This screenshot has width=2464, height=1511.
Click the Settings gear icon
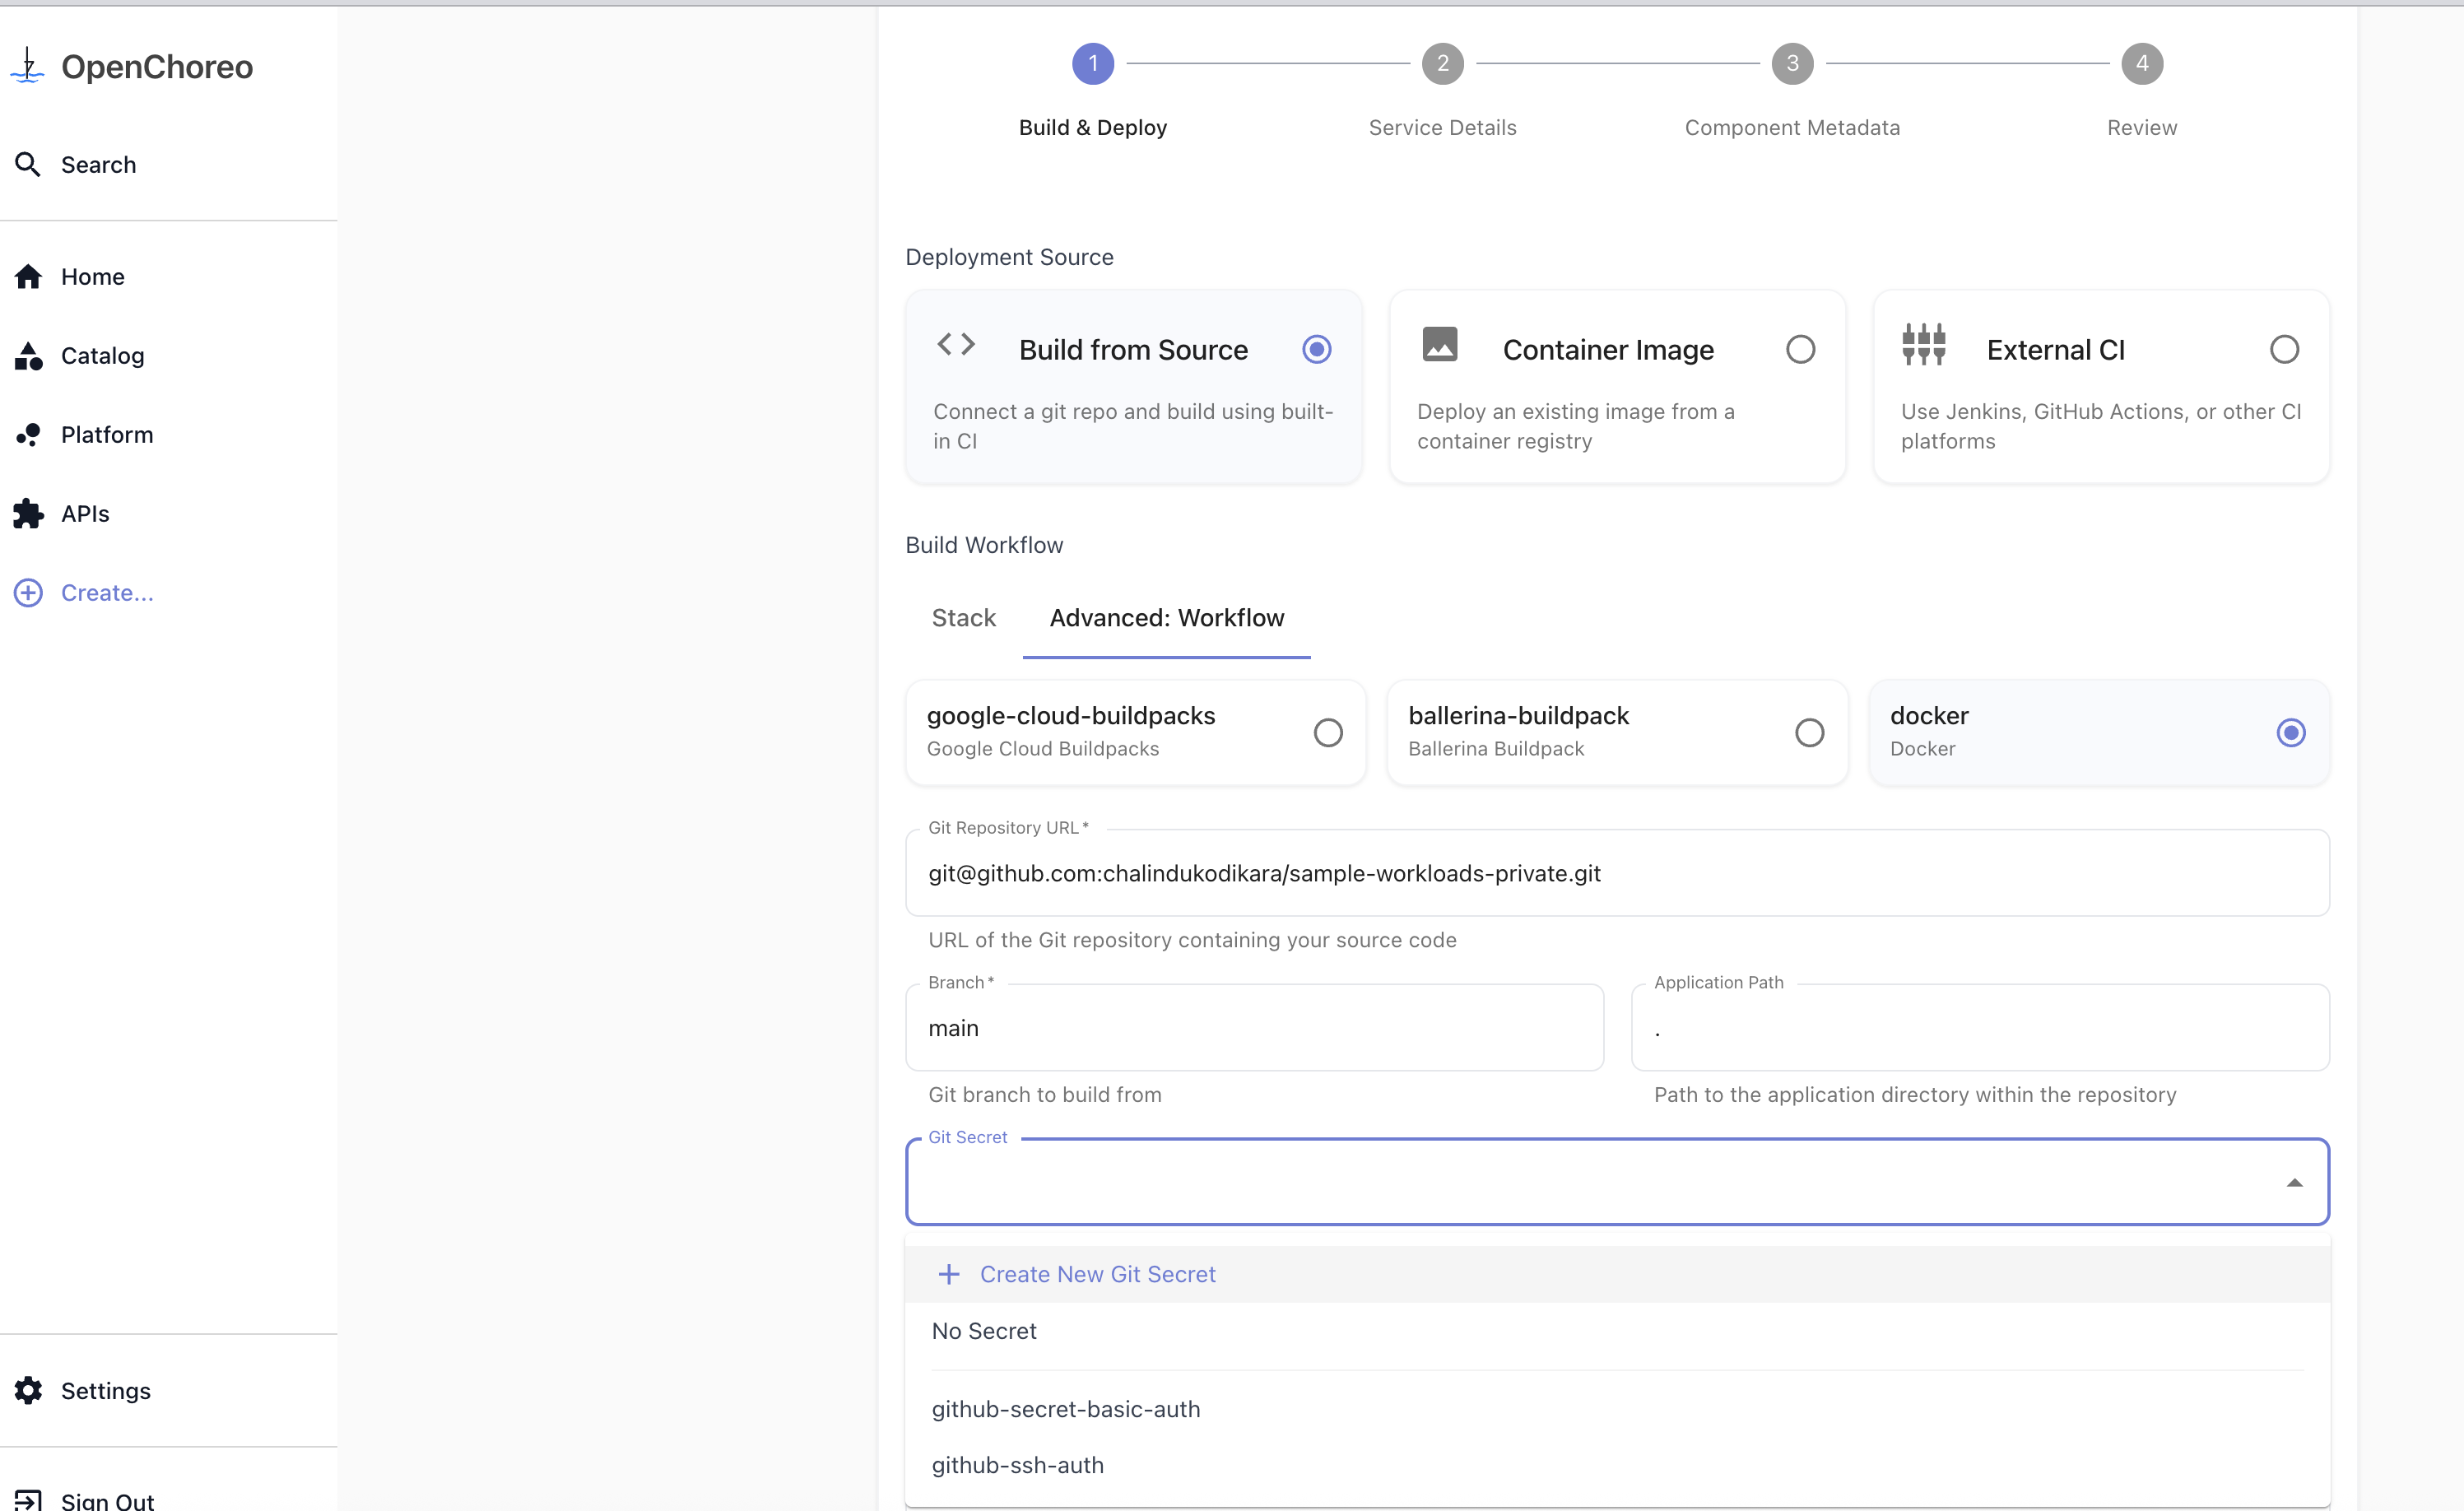click(28, 1390)
